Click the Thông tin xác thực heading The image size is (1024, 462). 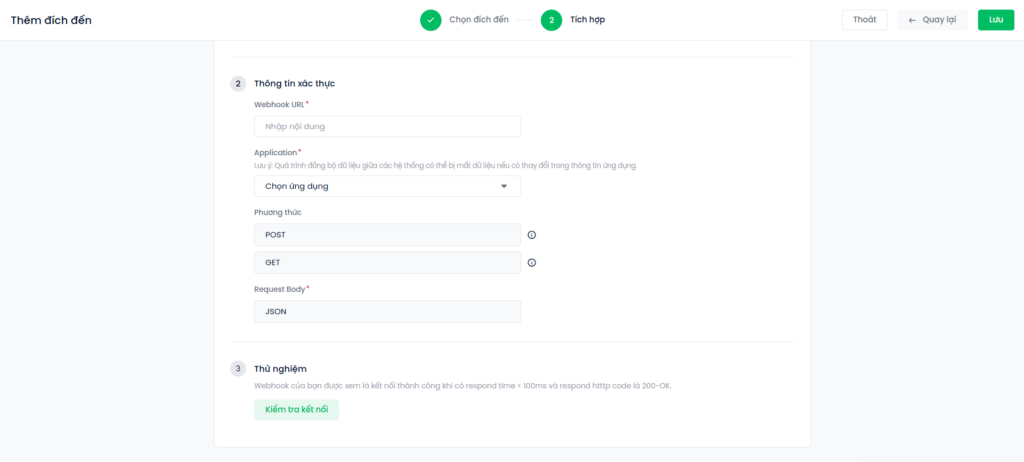(x=295, y=84)
